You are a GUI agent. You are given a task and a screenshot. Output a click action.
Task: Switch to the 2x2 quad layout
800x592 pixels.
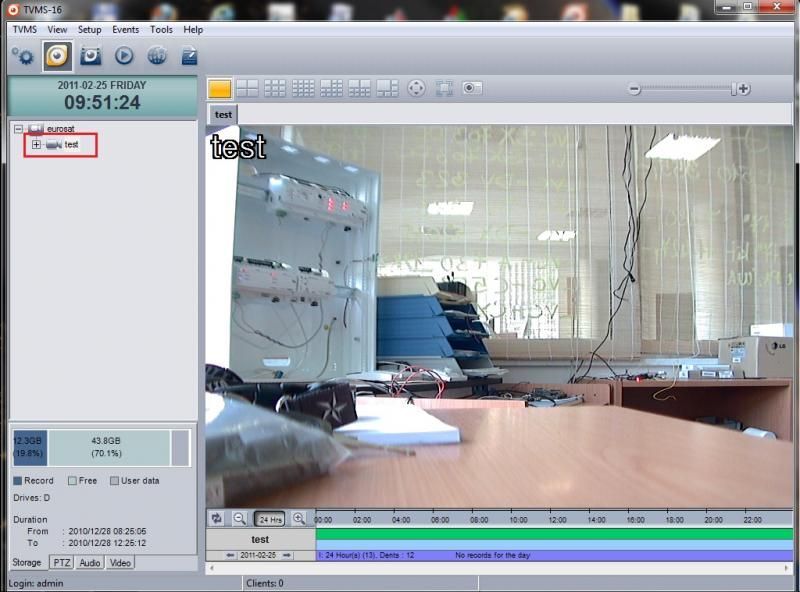[x=247, y=89]
